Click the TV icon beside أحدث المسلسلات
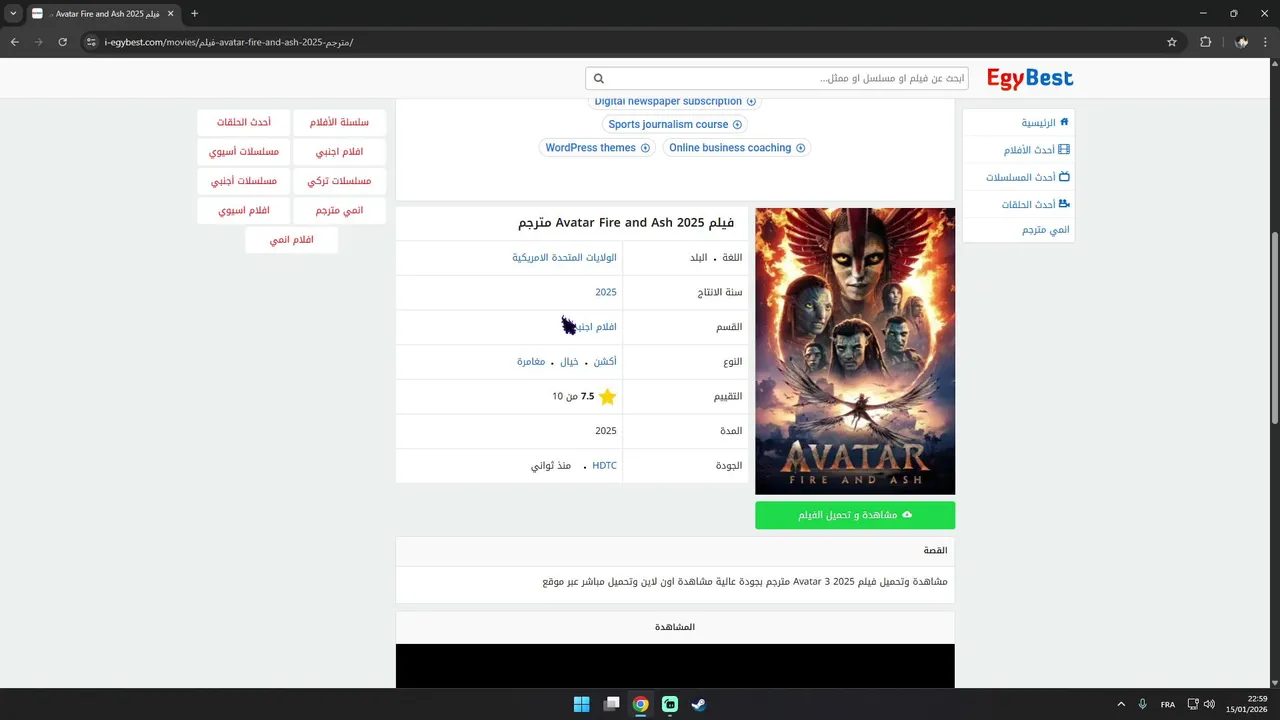Viewport: 1280px width, 720px height. click(x=1064, y=176)
